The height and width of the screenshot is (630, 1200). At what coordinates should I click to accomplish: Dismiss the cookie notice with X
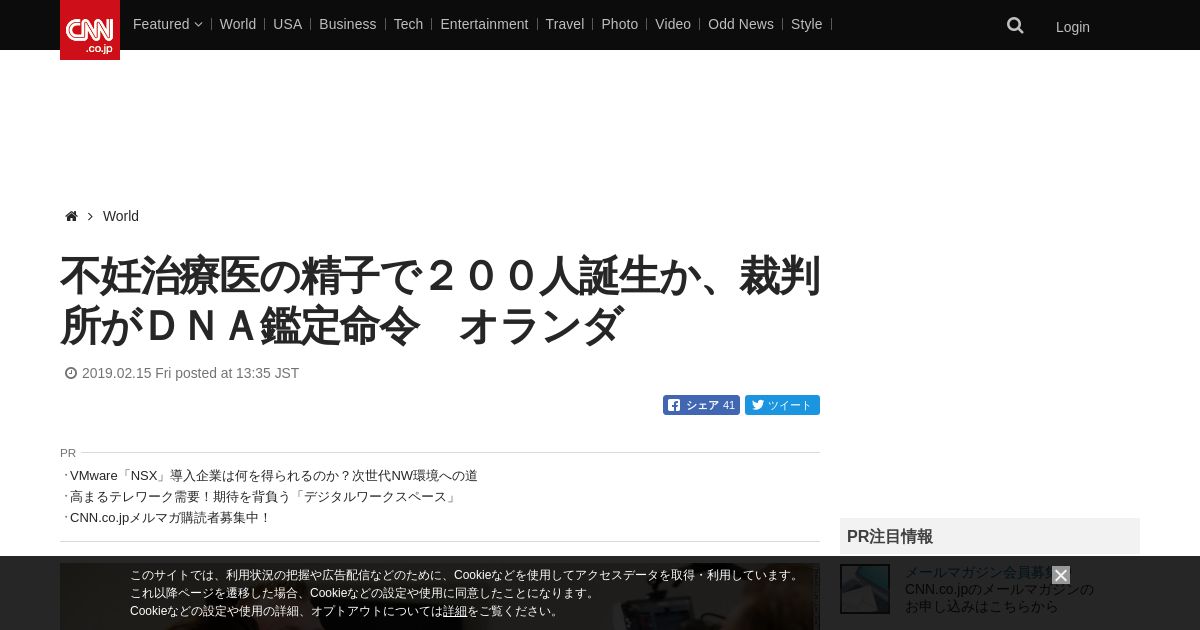click(1061, 575)
